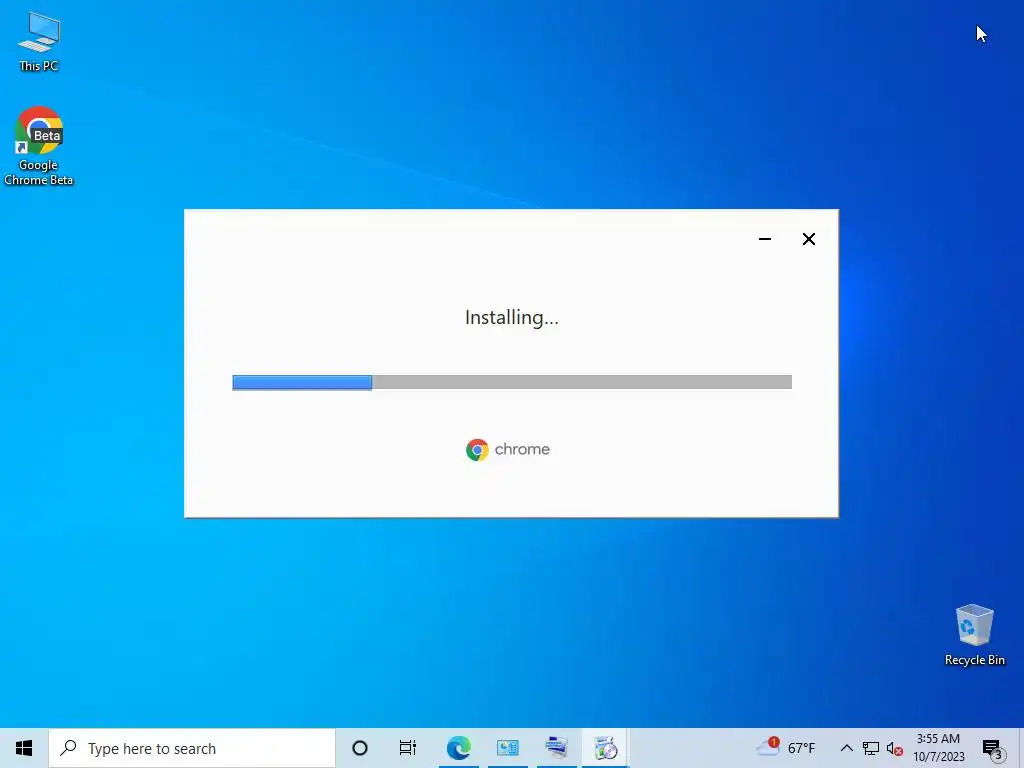Open the keyboard-and-monitor taskbar app
Viewport: 1024px width, 768px height.
point(556,748)
